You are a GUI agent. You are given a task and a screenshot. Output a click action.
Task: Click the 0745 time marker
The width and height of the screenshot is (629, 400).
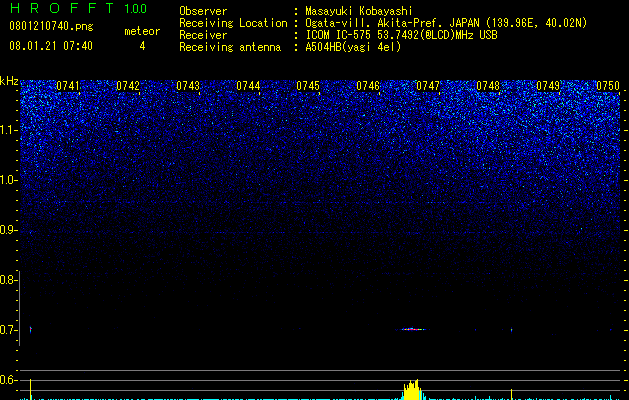(308, 86)
